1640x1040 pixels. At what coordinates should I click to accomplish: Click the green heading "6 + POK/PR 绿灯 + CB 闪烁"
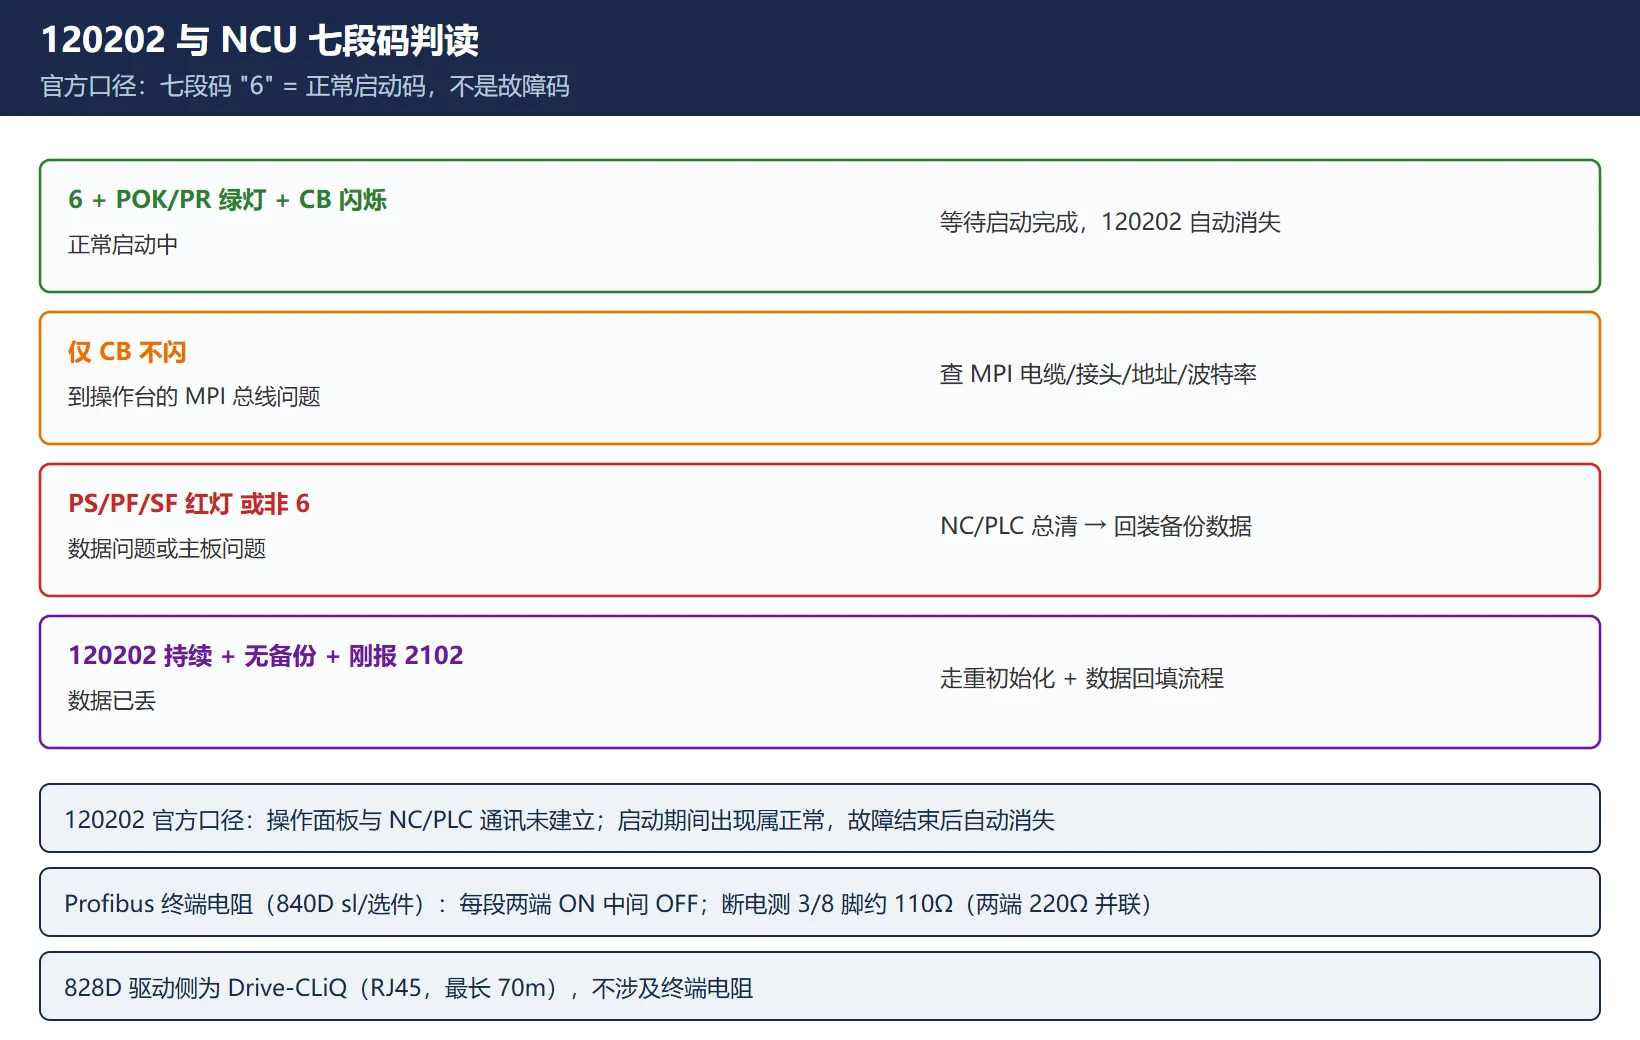pos(227,200)
